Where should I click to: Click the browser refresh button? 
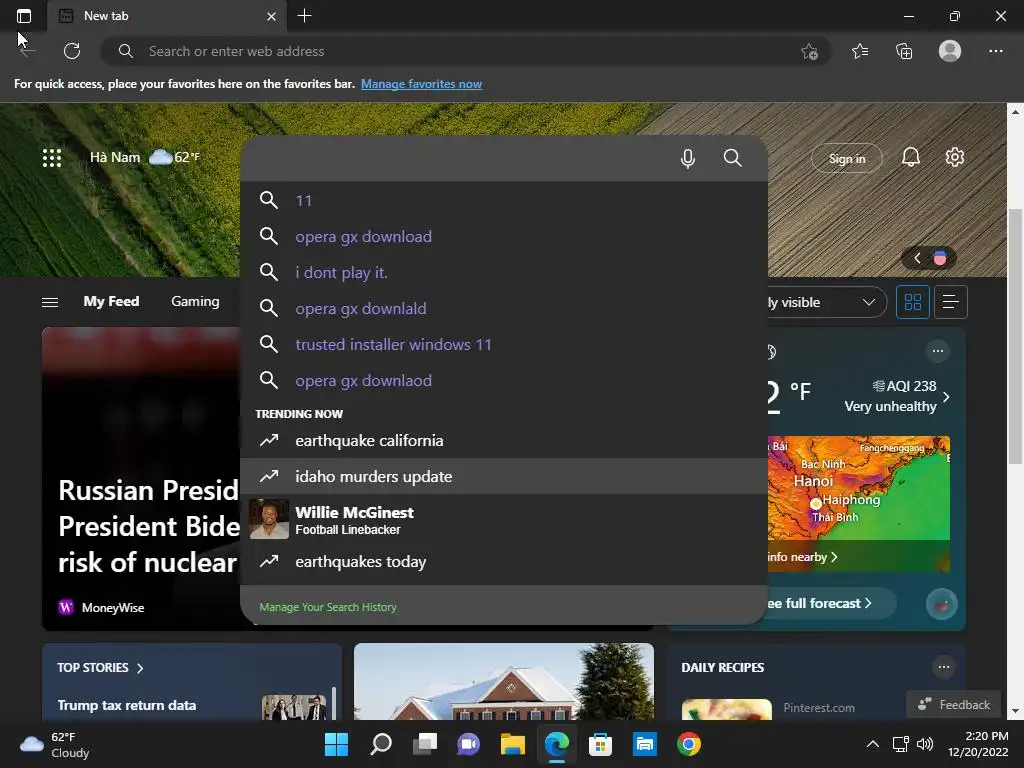coord(72,51)
